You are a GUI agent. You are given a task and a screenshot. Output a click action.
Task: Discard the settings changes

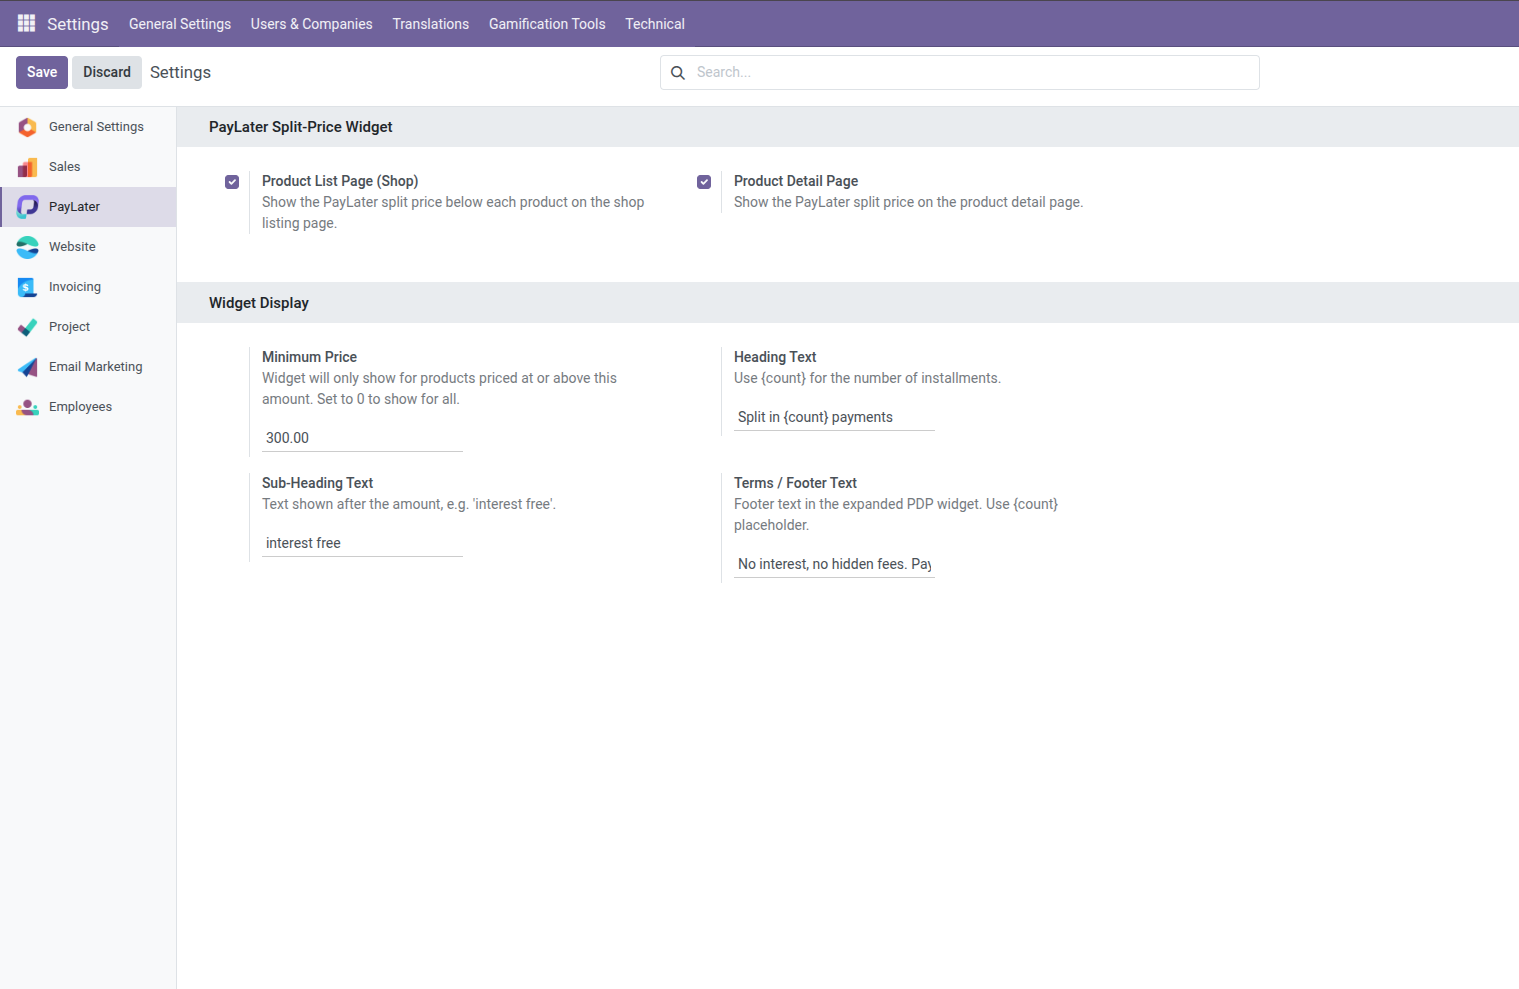107,72
